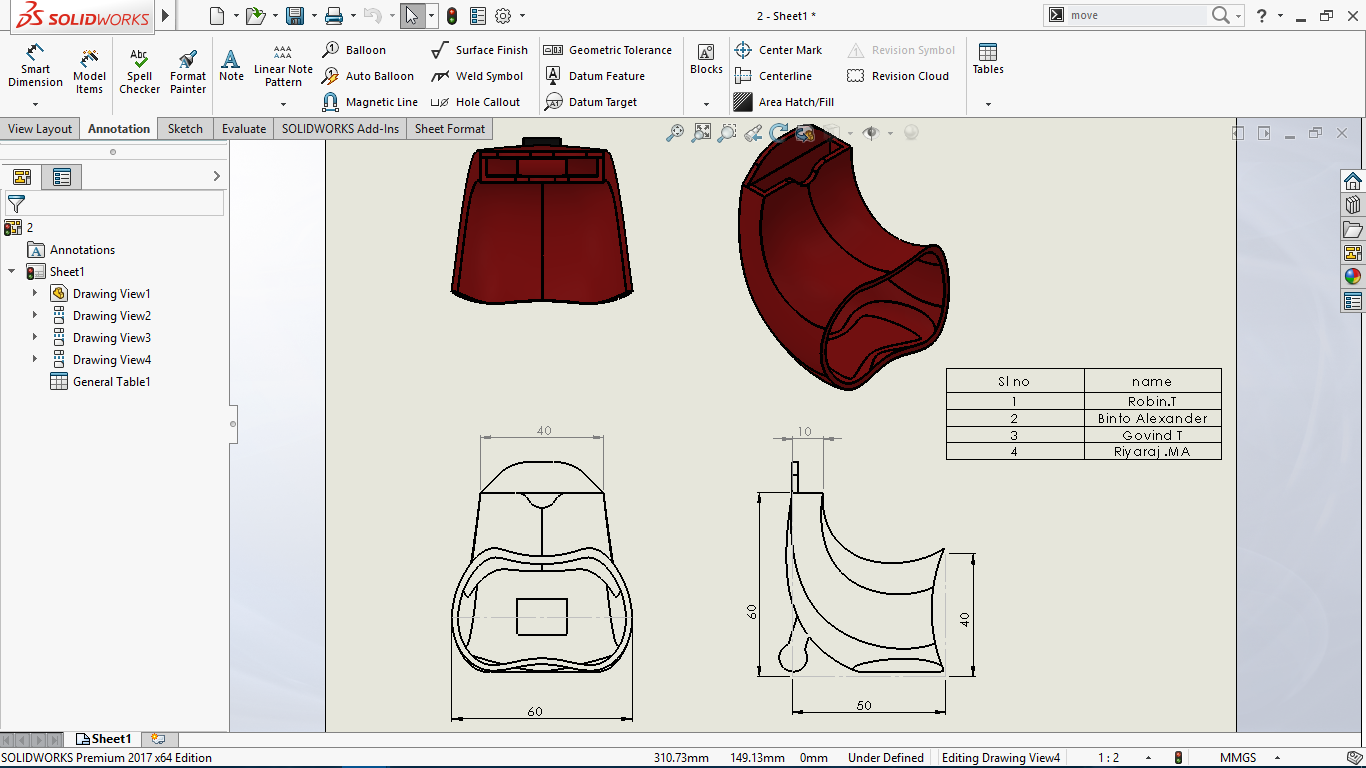Open the Appearances color ball pane
The width and height of the screenshot is (1366, 768).
tap(1353, 277)
